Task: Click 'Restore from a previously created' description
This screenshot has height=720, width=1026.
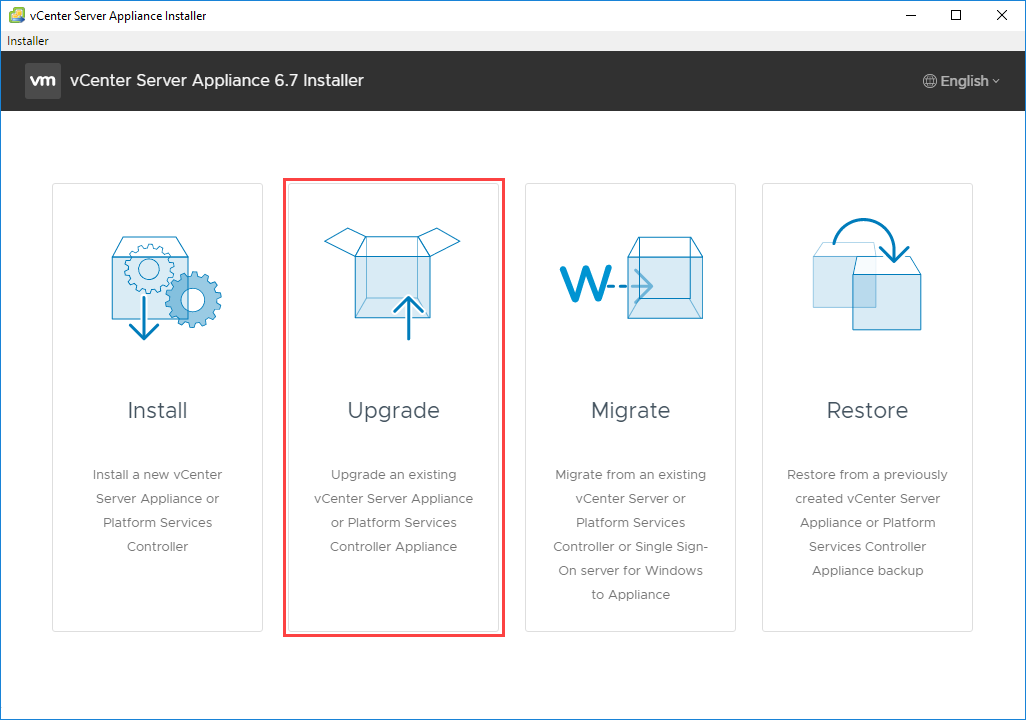Action: (x=867, y=522)
